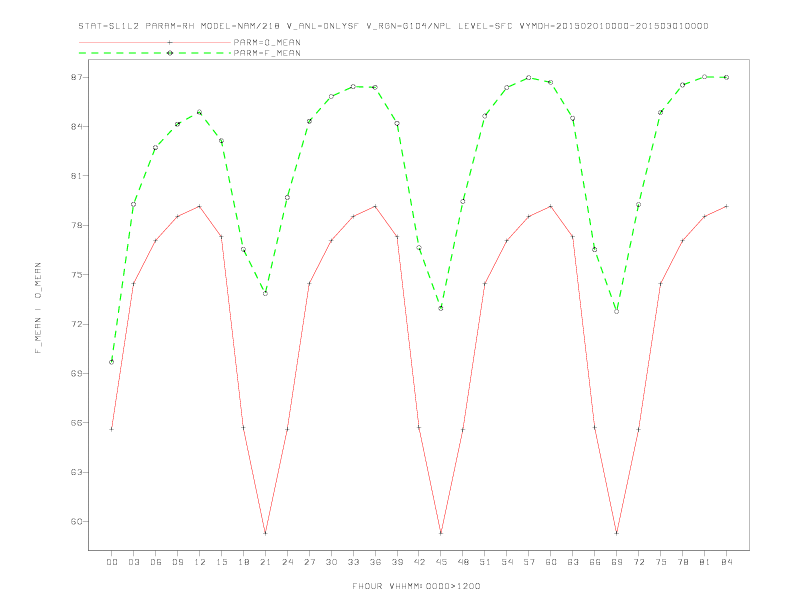Click the red O_MEAN data point at hour 36

tap(375, 206)
